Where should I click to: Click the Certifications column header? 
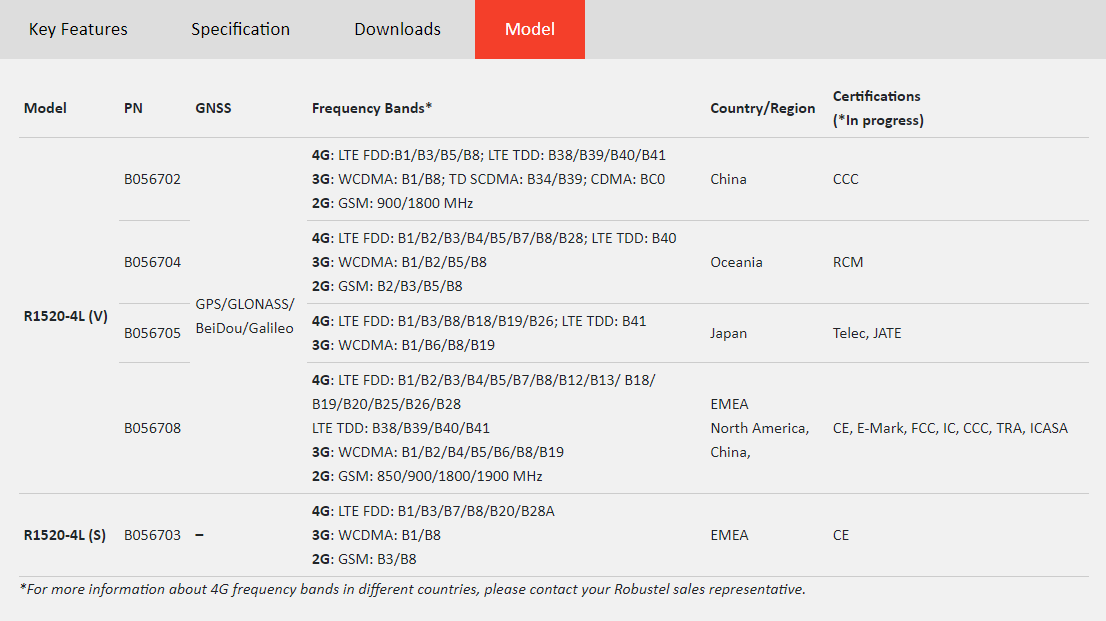pyautogui.click(x=877, y=108)
